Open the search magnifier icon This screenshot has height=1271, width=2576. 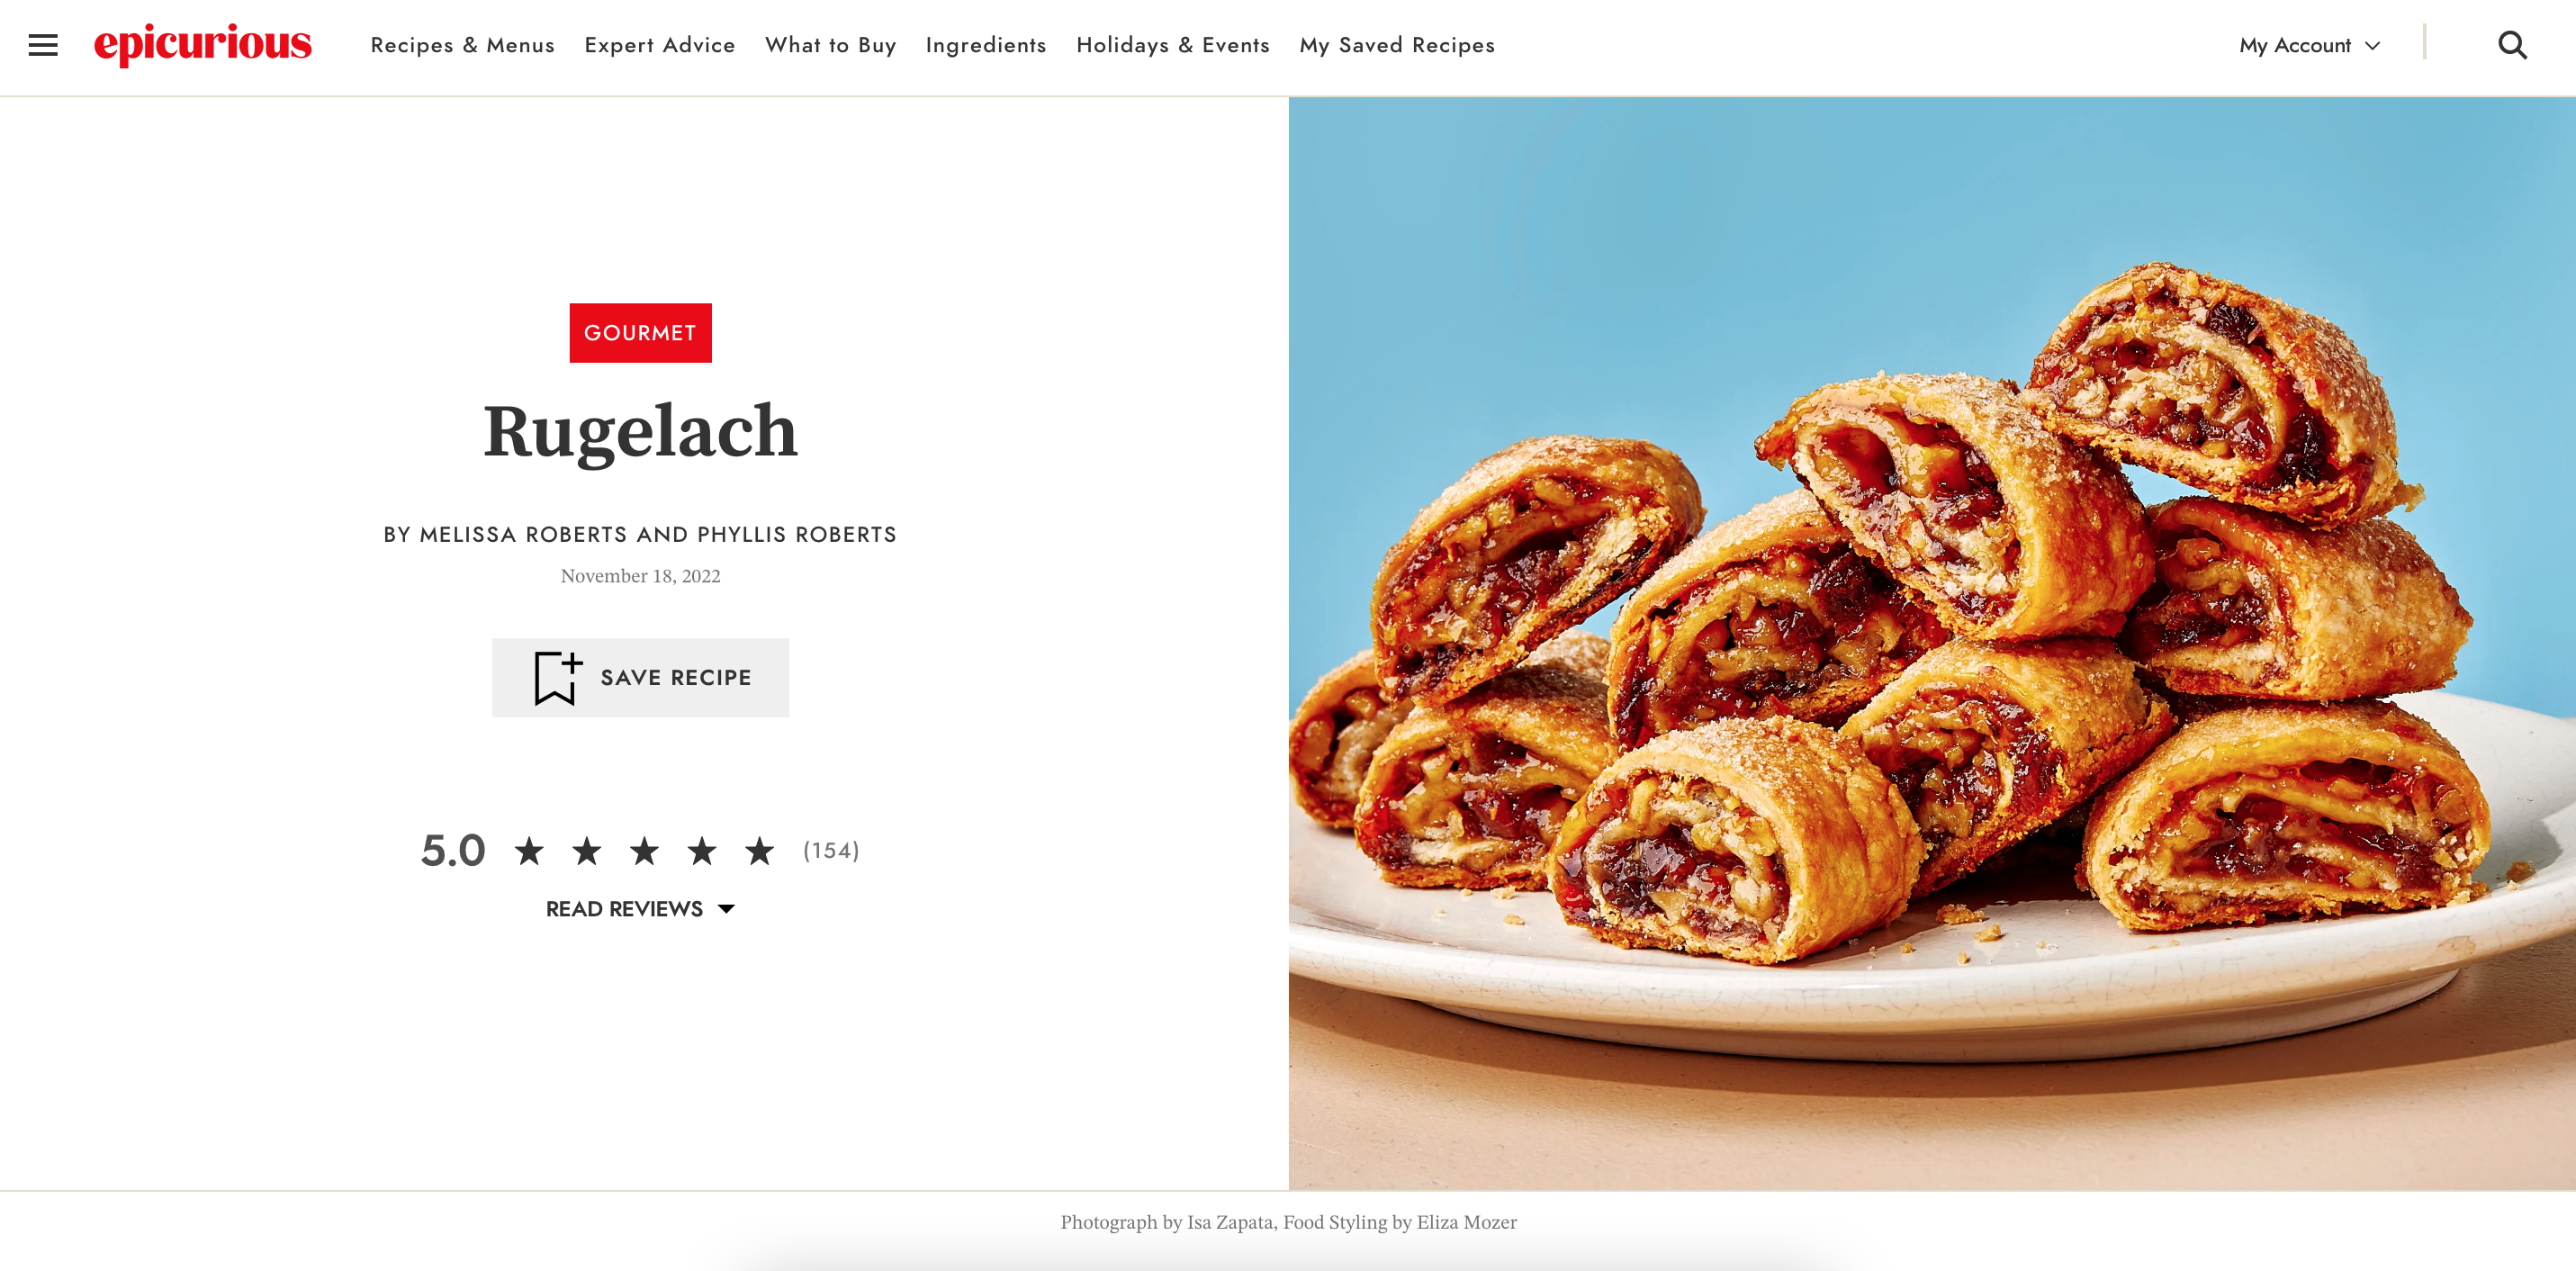2512,45
